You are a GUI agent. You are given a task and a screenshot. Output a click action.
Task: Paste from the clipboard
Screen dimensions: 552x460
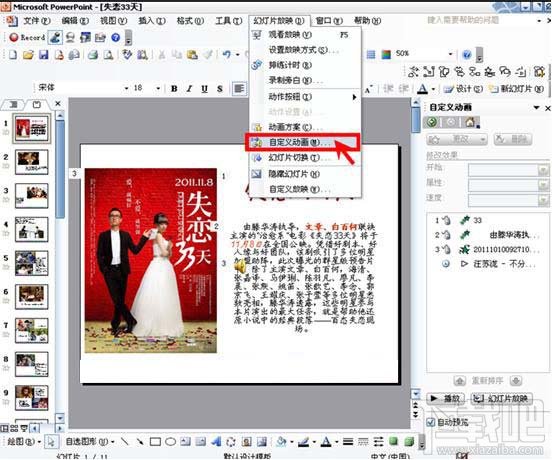coord(192,55)
